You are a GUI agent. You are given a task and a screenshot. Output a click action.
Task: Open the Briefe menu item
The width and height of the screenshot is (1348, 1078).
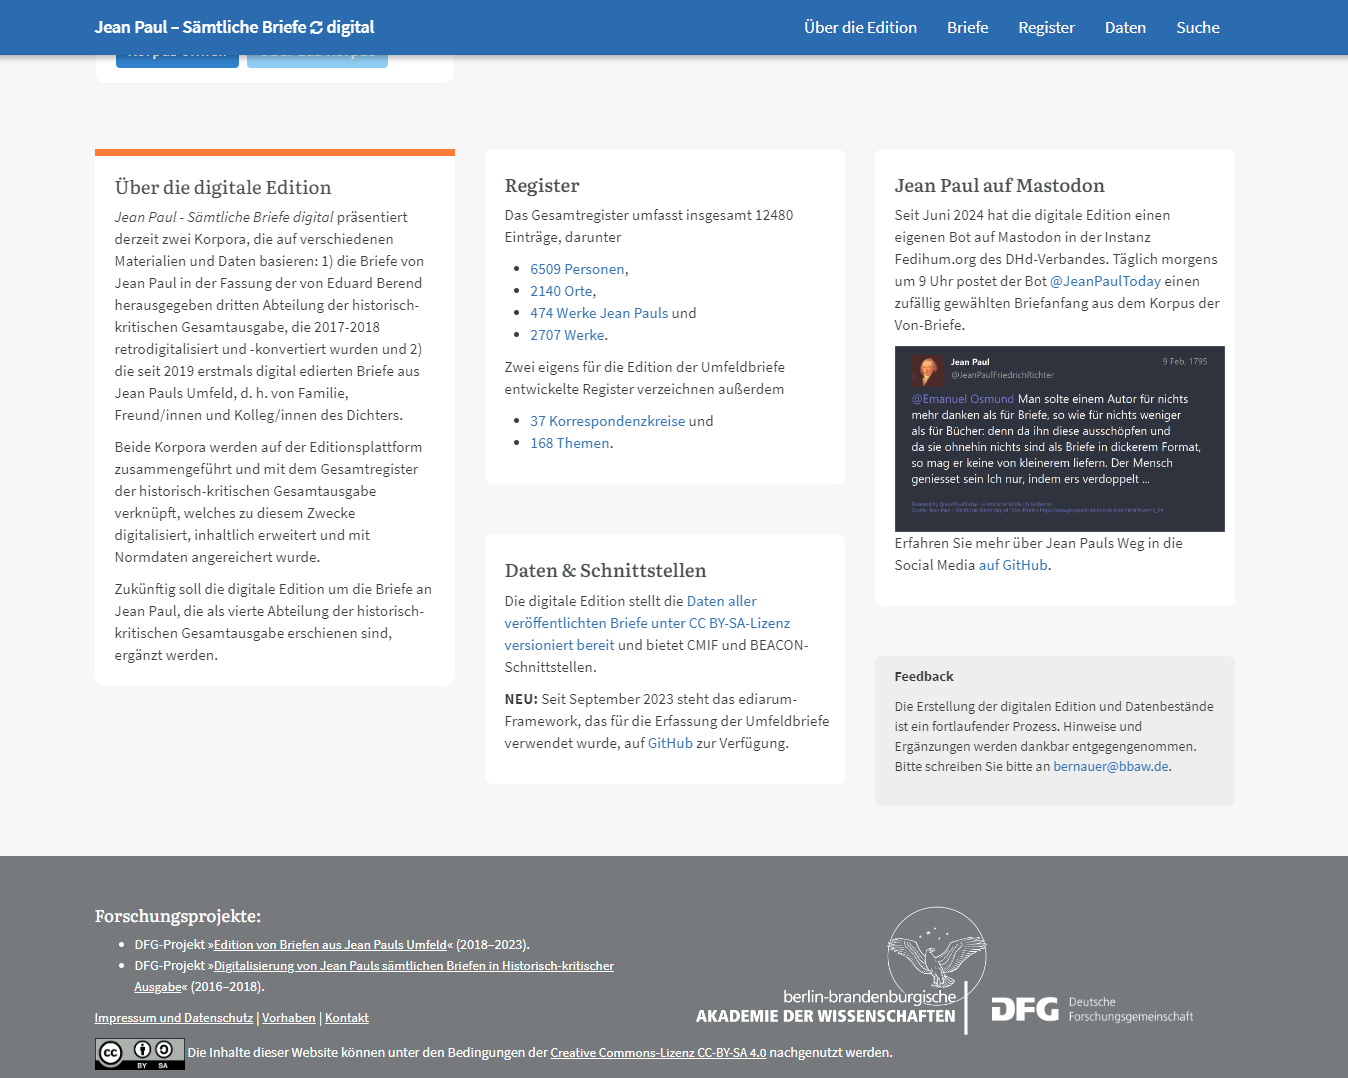click(x=967, y=27)
